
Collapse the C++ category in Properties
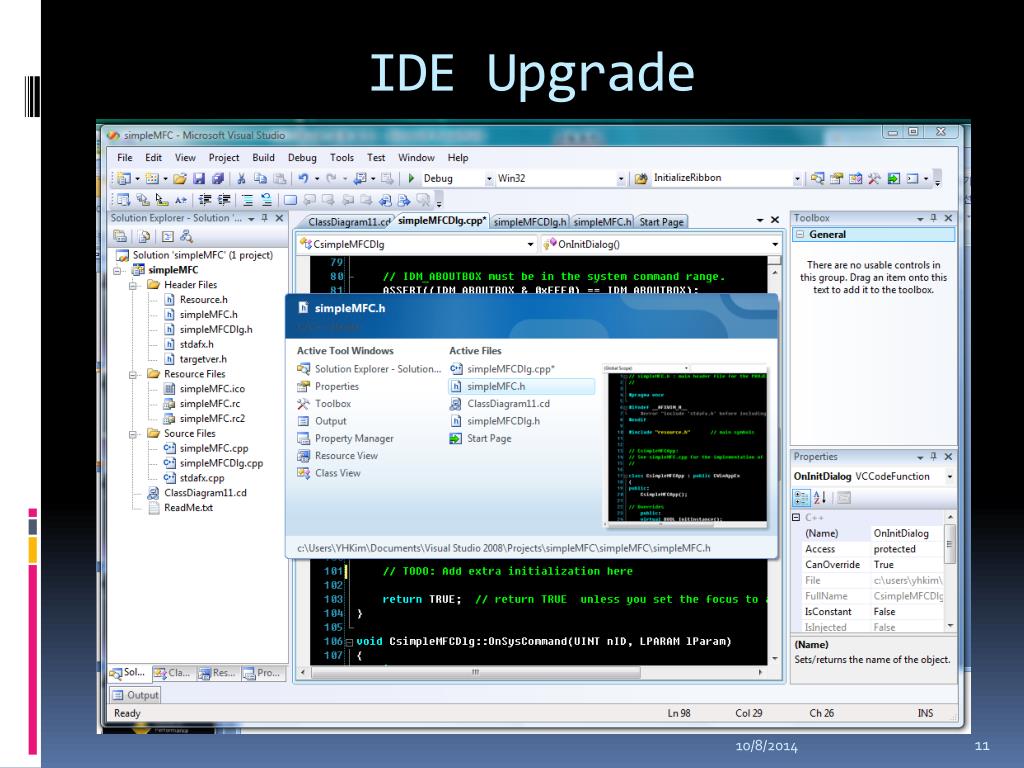(x=796, y=517)
